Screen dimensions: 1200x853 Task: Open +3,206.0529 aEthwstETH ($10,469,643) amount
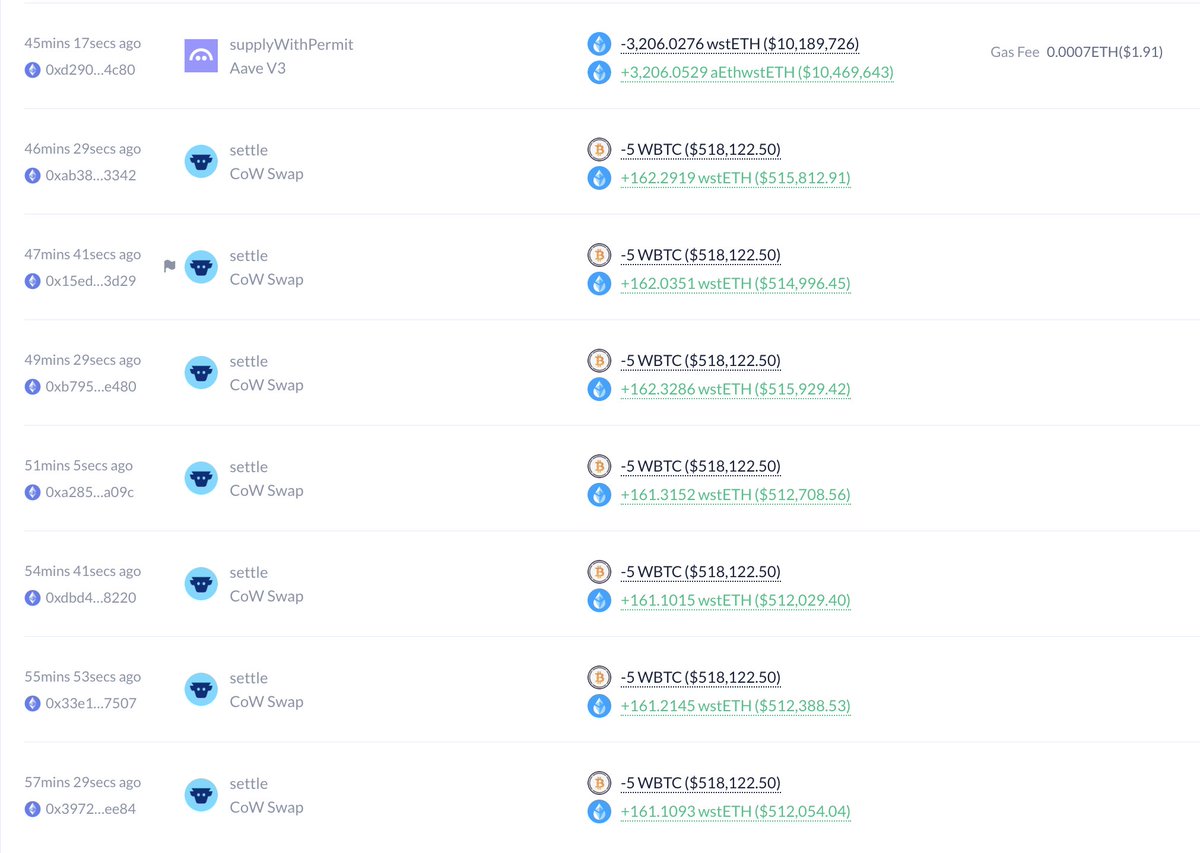757,72
